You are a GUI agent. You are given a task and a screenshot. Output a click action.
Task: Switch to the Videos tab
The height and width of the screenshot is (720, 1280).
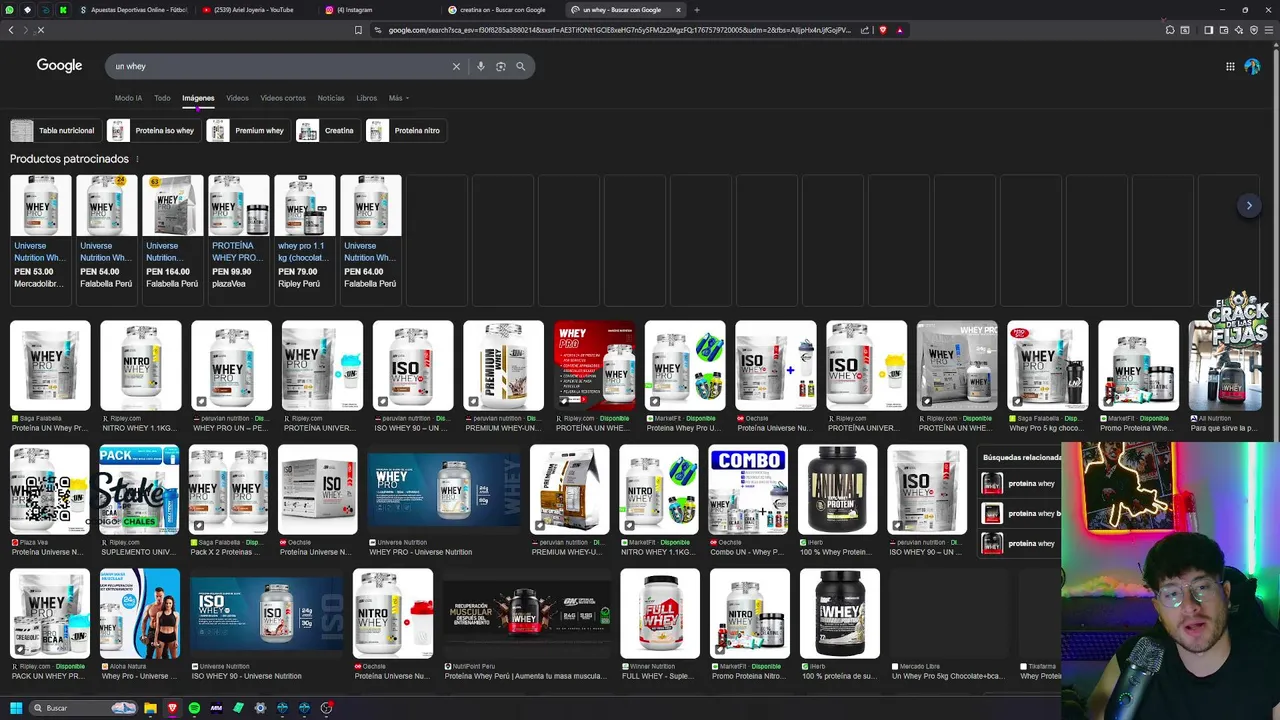[237, 98]
